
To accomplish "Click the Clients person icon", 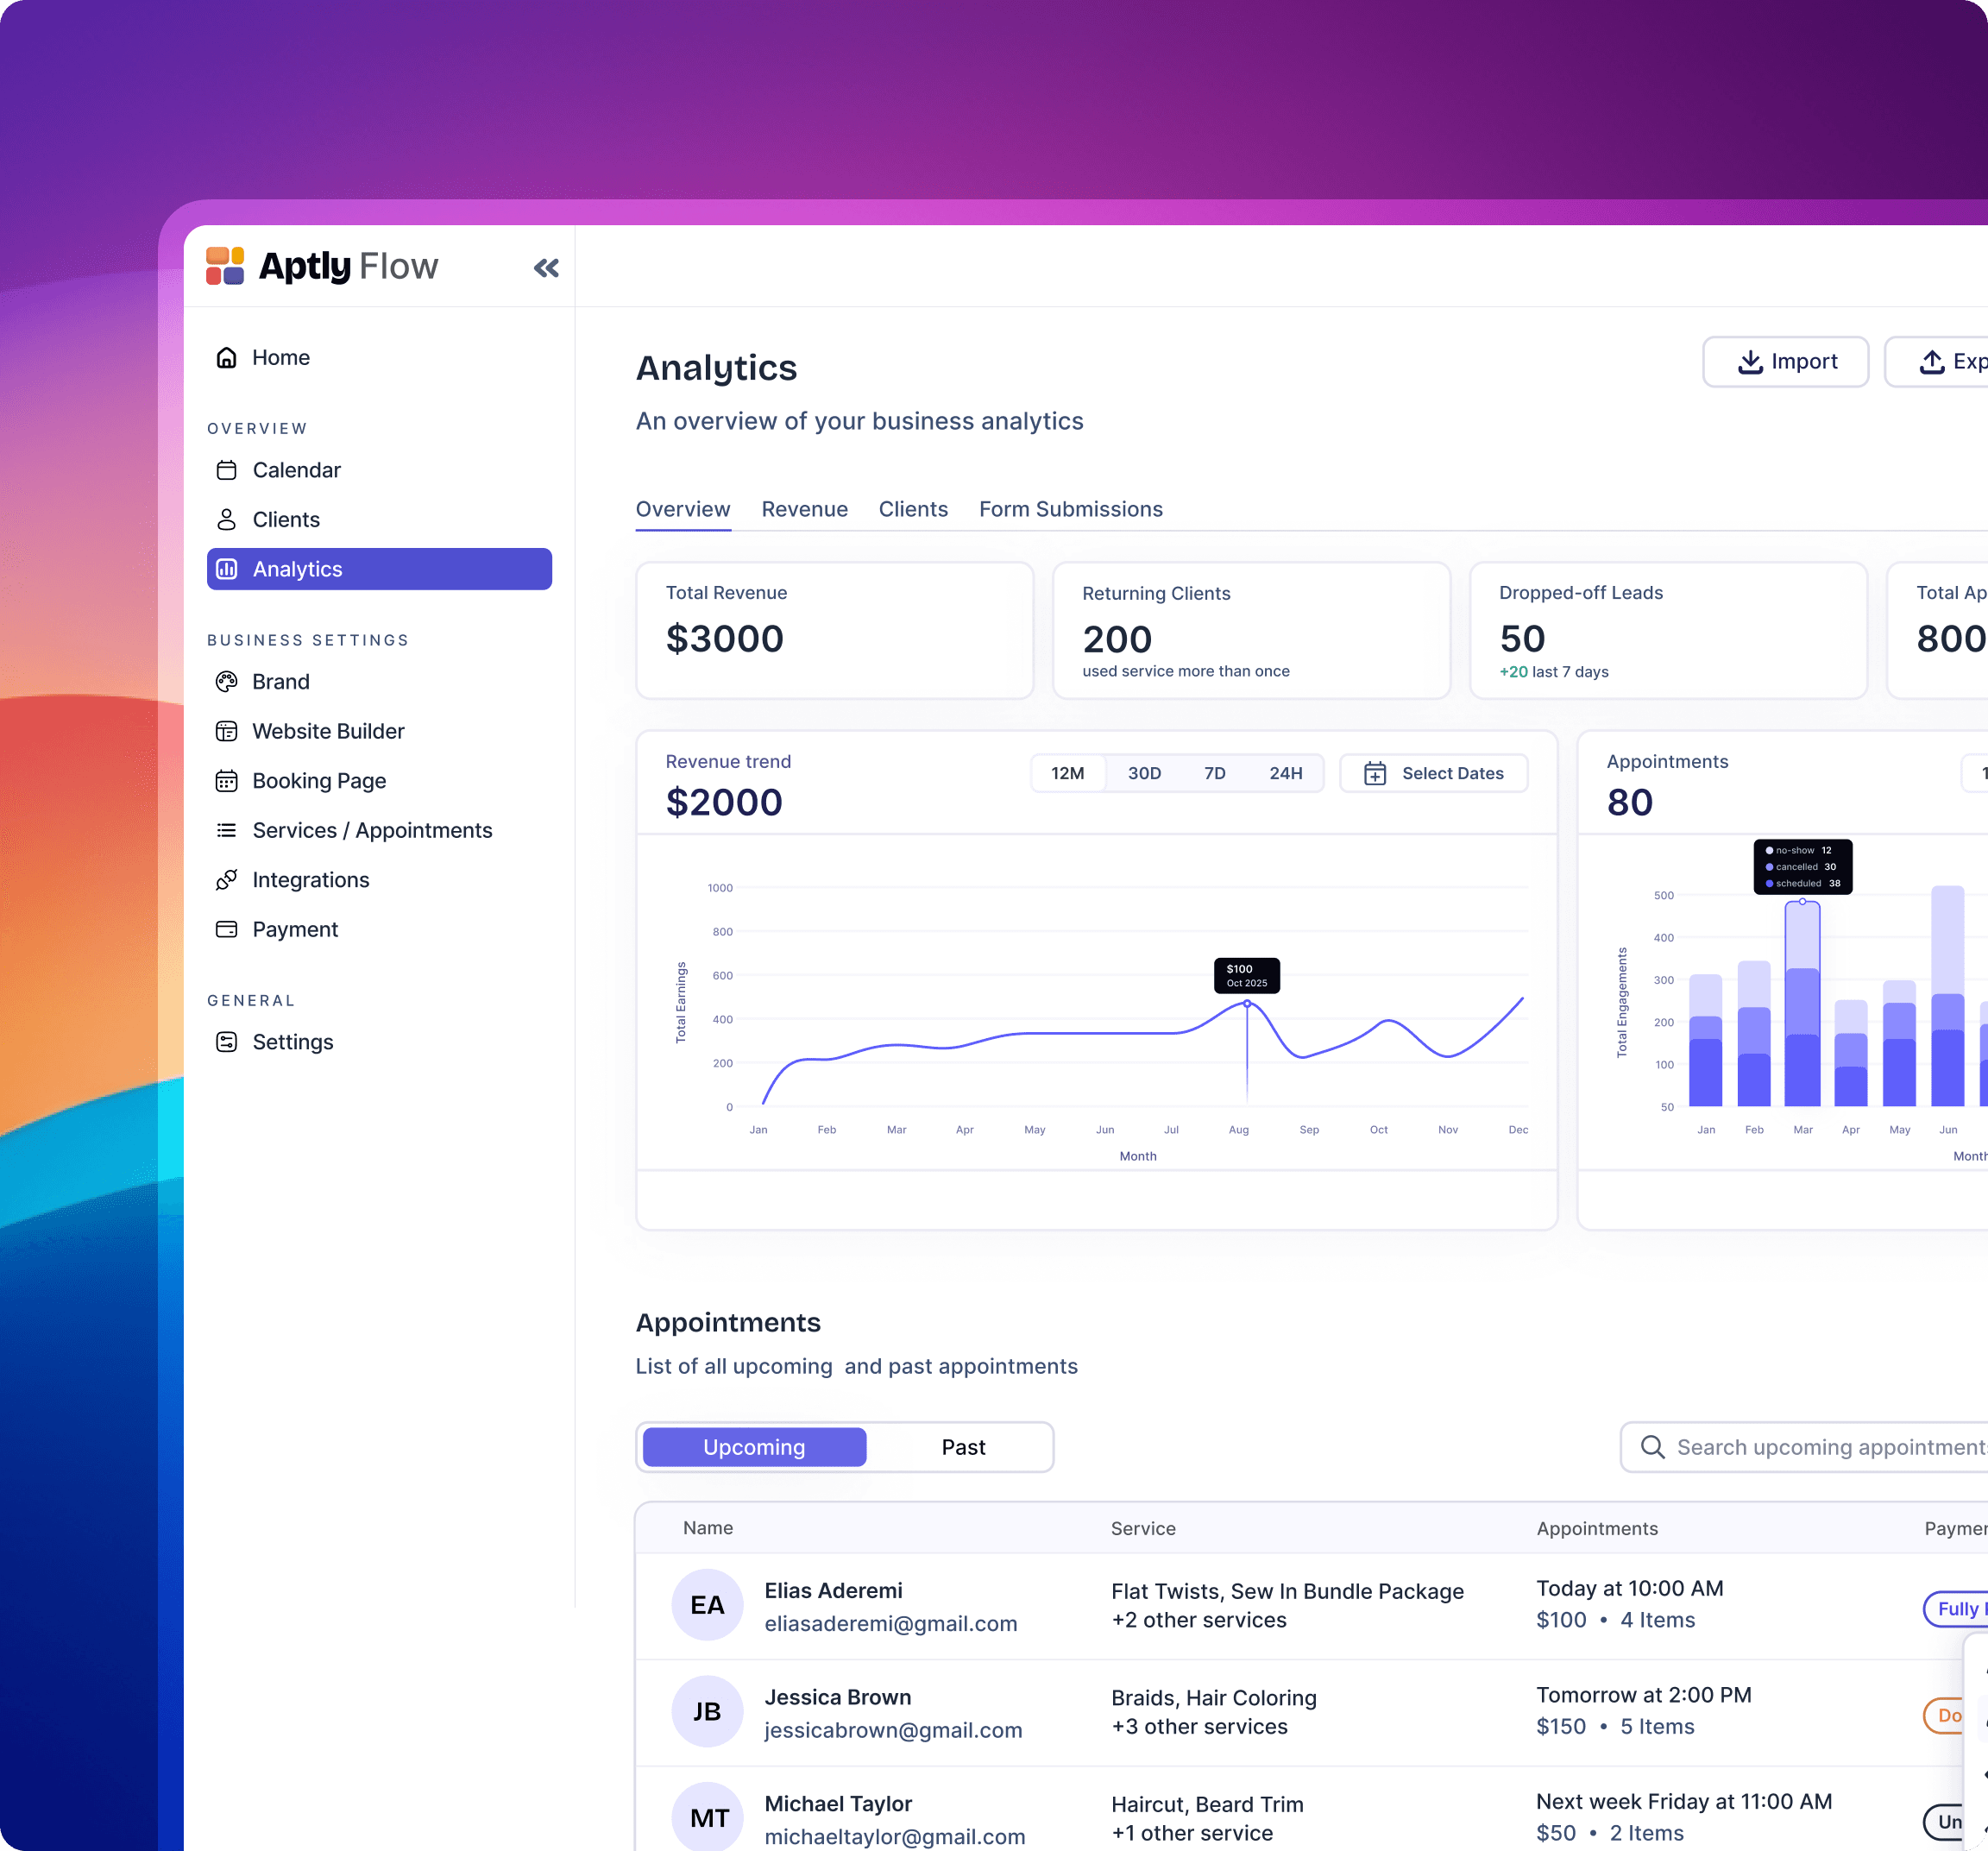I will pos(227,519).
